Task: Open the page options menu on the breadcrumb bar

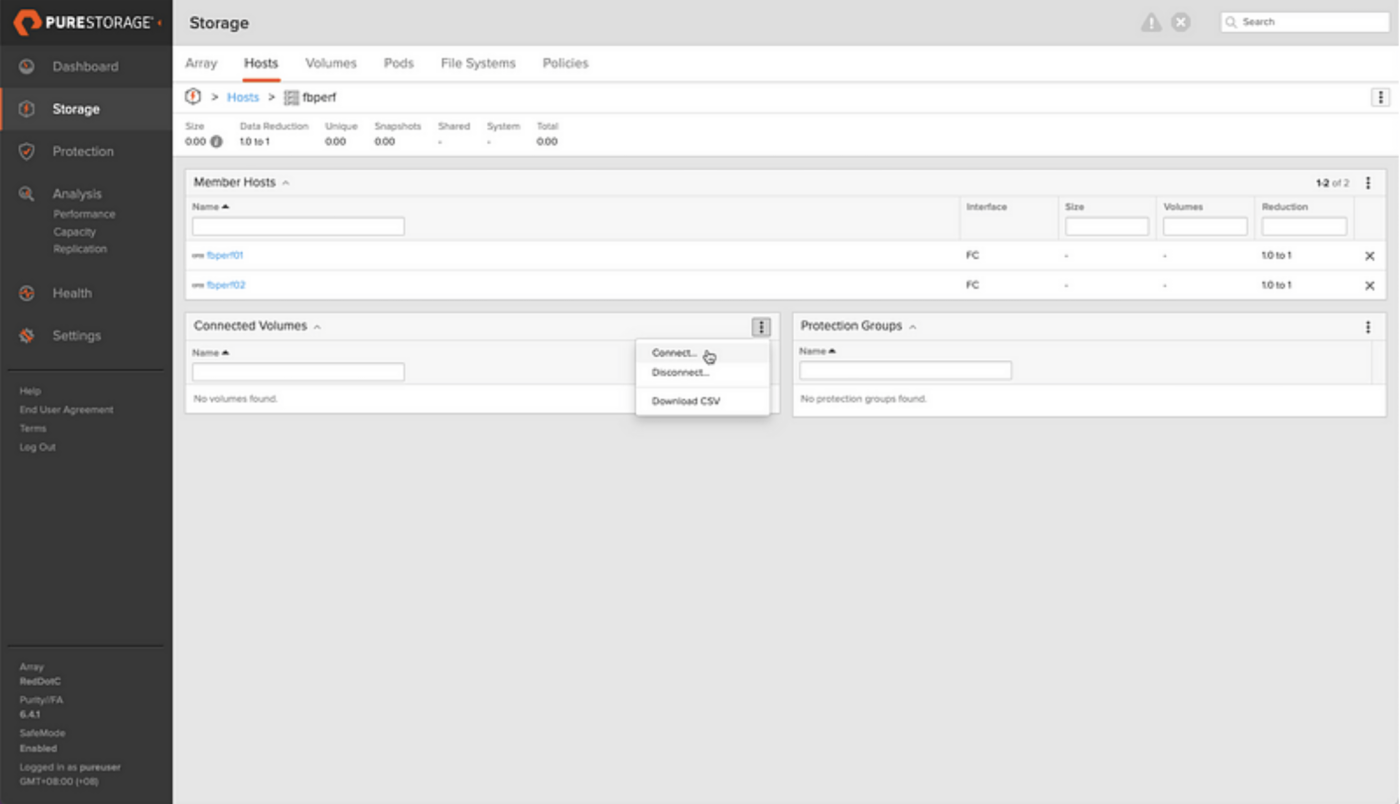Action: (x=1380, y=97)
